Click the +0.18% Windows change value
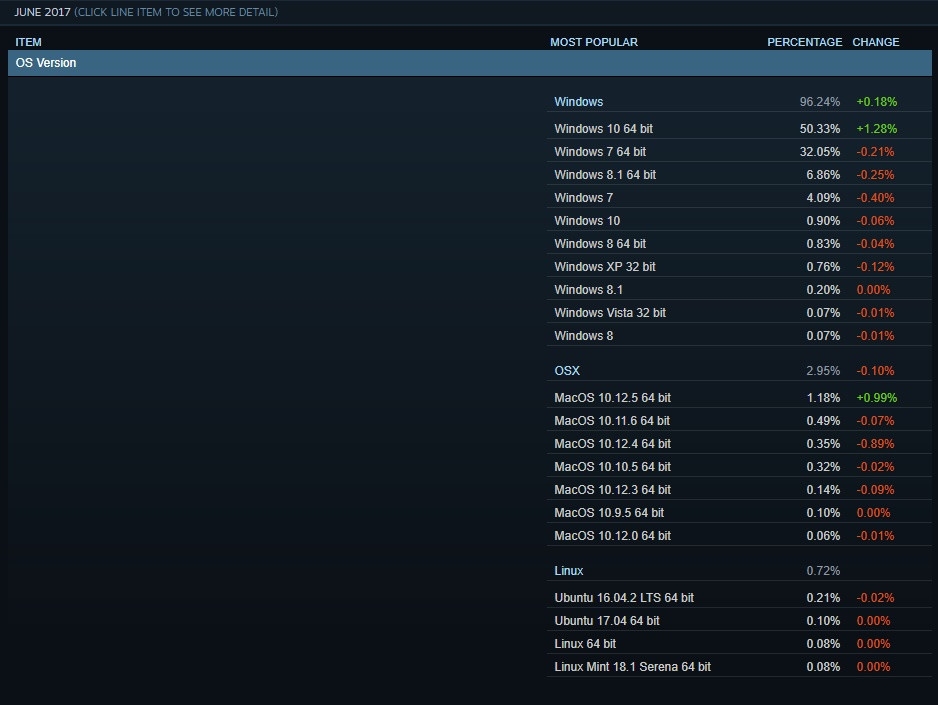 click(x=876, y=102)
